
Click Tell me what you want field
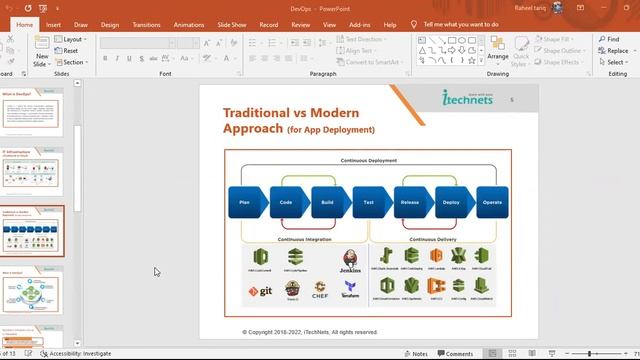pyautogui.click(x=461, y=24)
